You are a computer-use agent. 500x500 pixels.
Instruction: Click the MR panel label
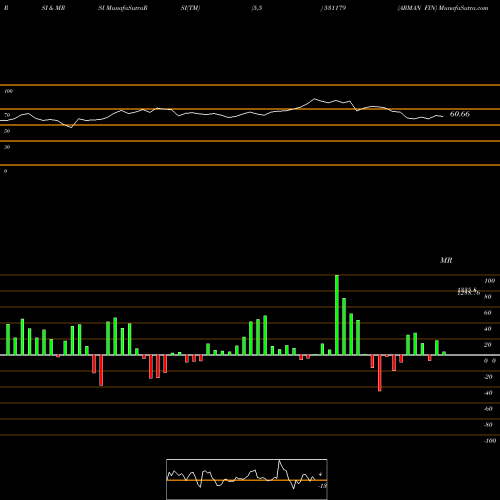(446, 260)
